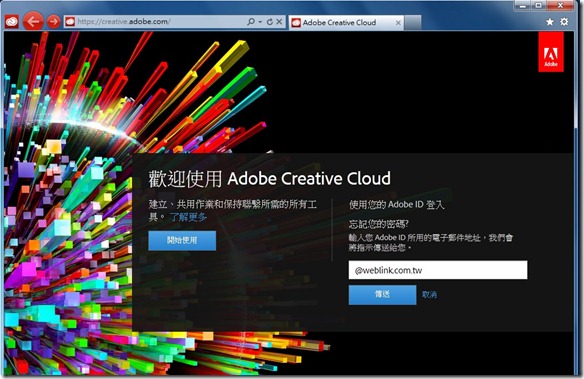Open the address bar dropdown arrow
The width and height of the screenshot is (584, 379).
260,22
